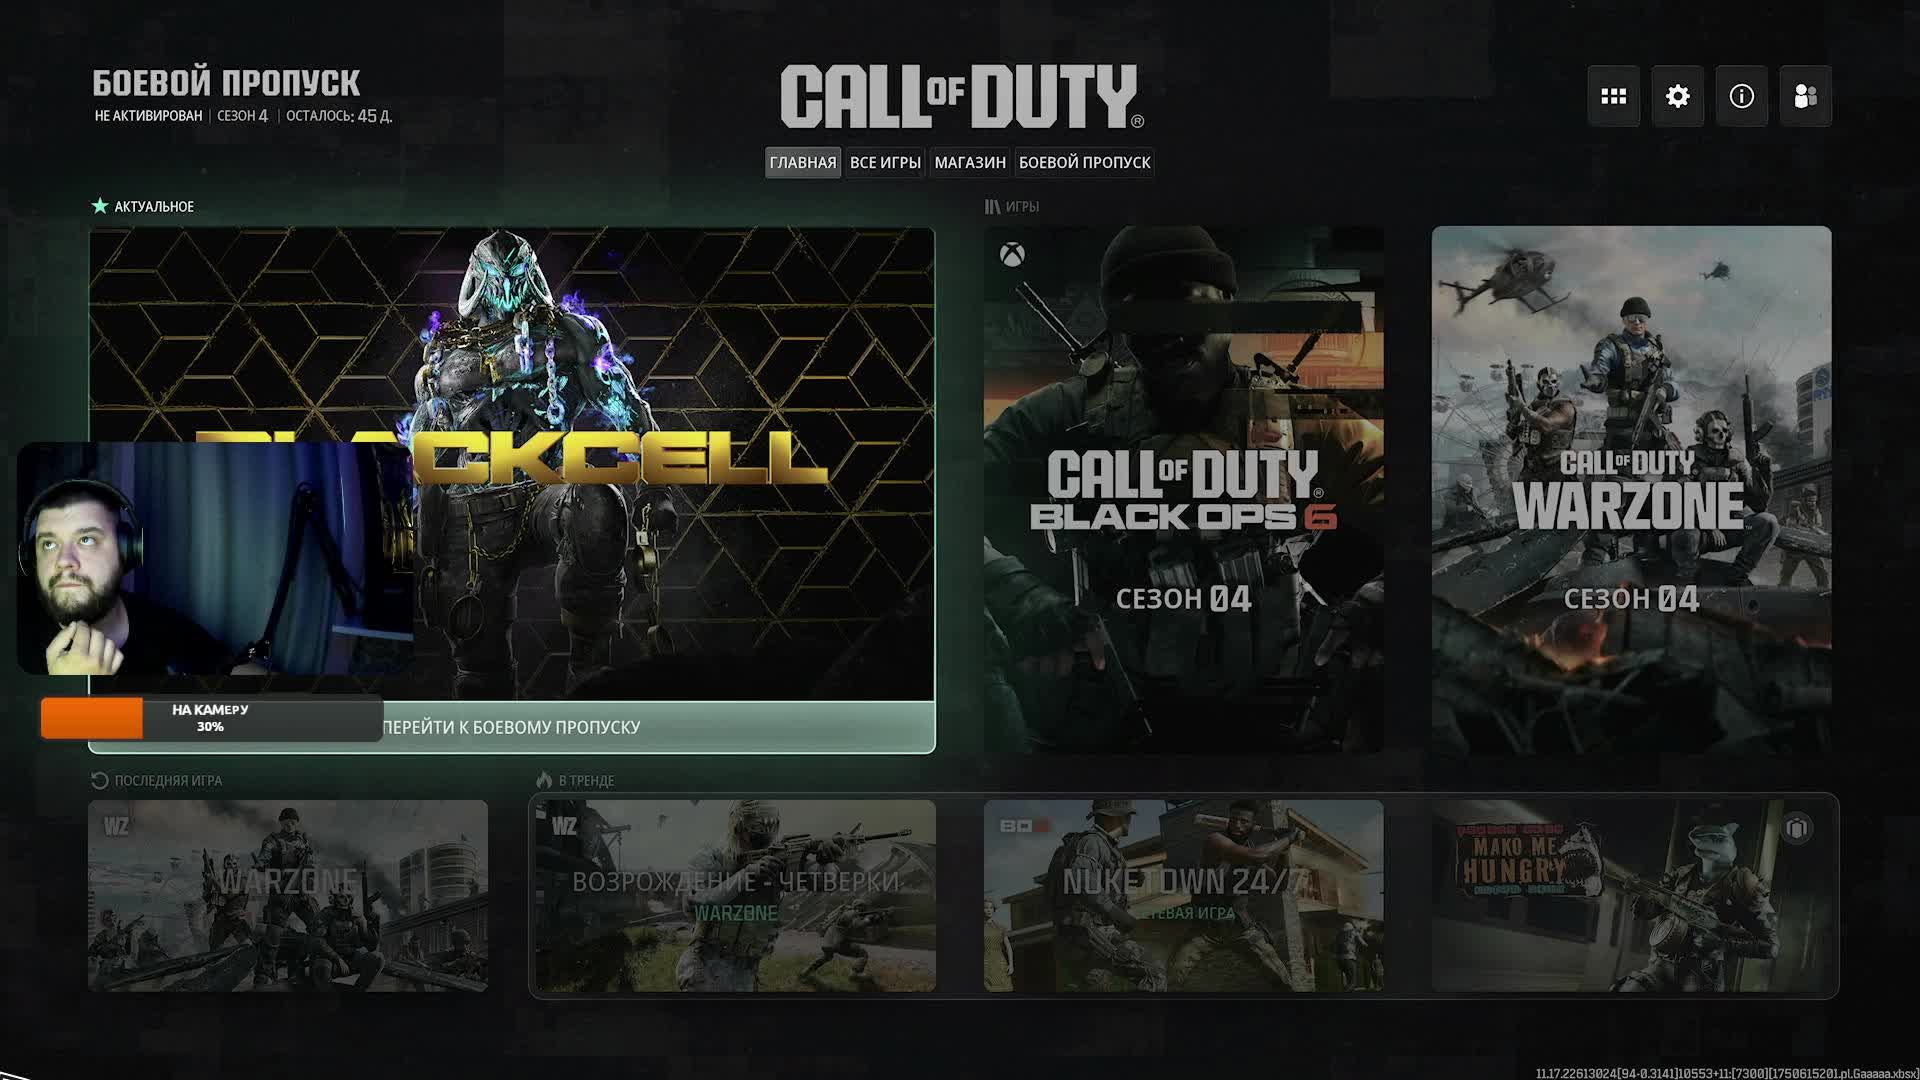Click the library icon beside ИГРЫ
Image resolution: width=1920 pixels, height=1080 pixels.
coord(992,206)
